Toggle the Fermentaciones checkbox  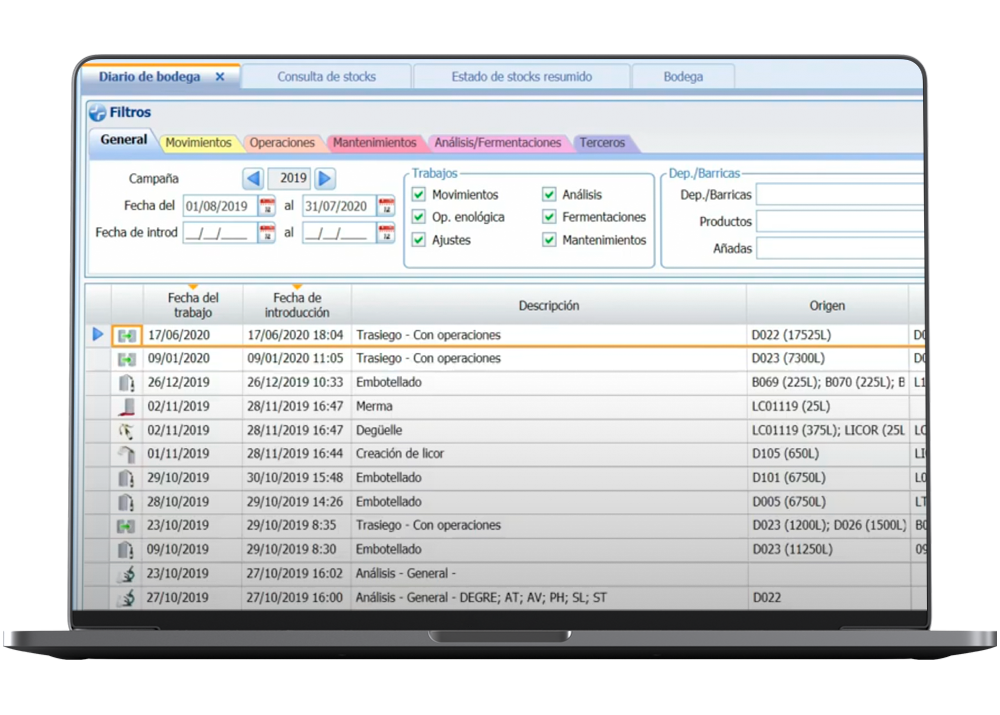pyautogui.click(x=548, y=217)
